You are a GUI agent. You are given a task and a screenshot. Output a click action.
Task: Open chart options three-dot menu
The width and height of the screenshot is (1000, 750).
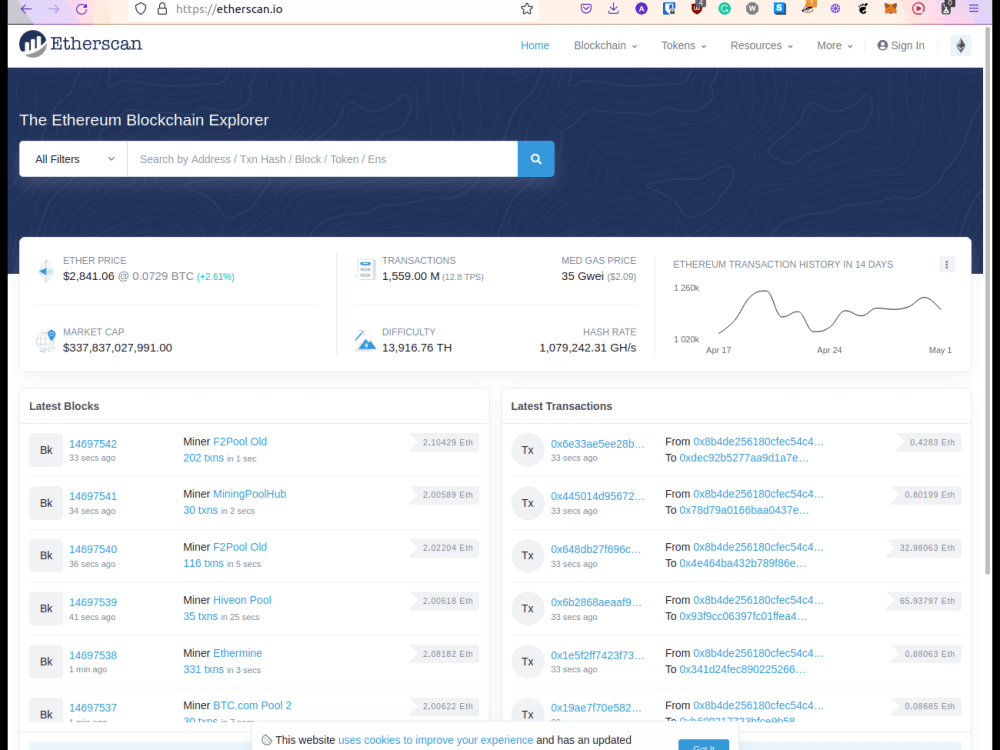[x=946, y=264]
